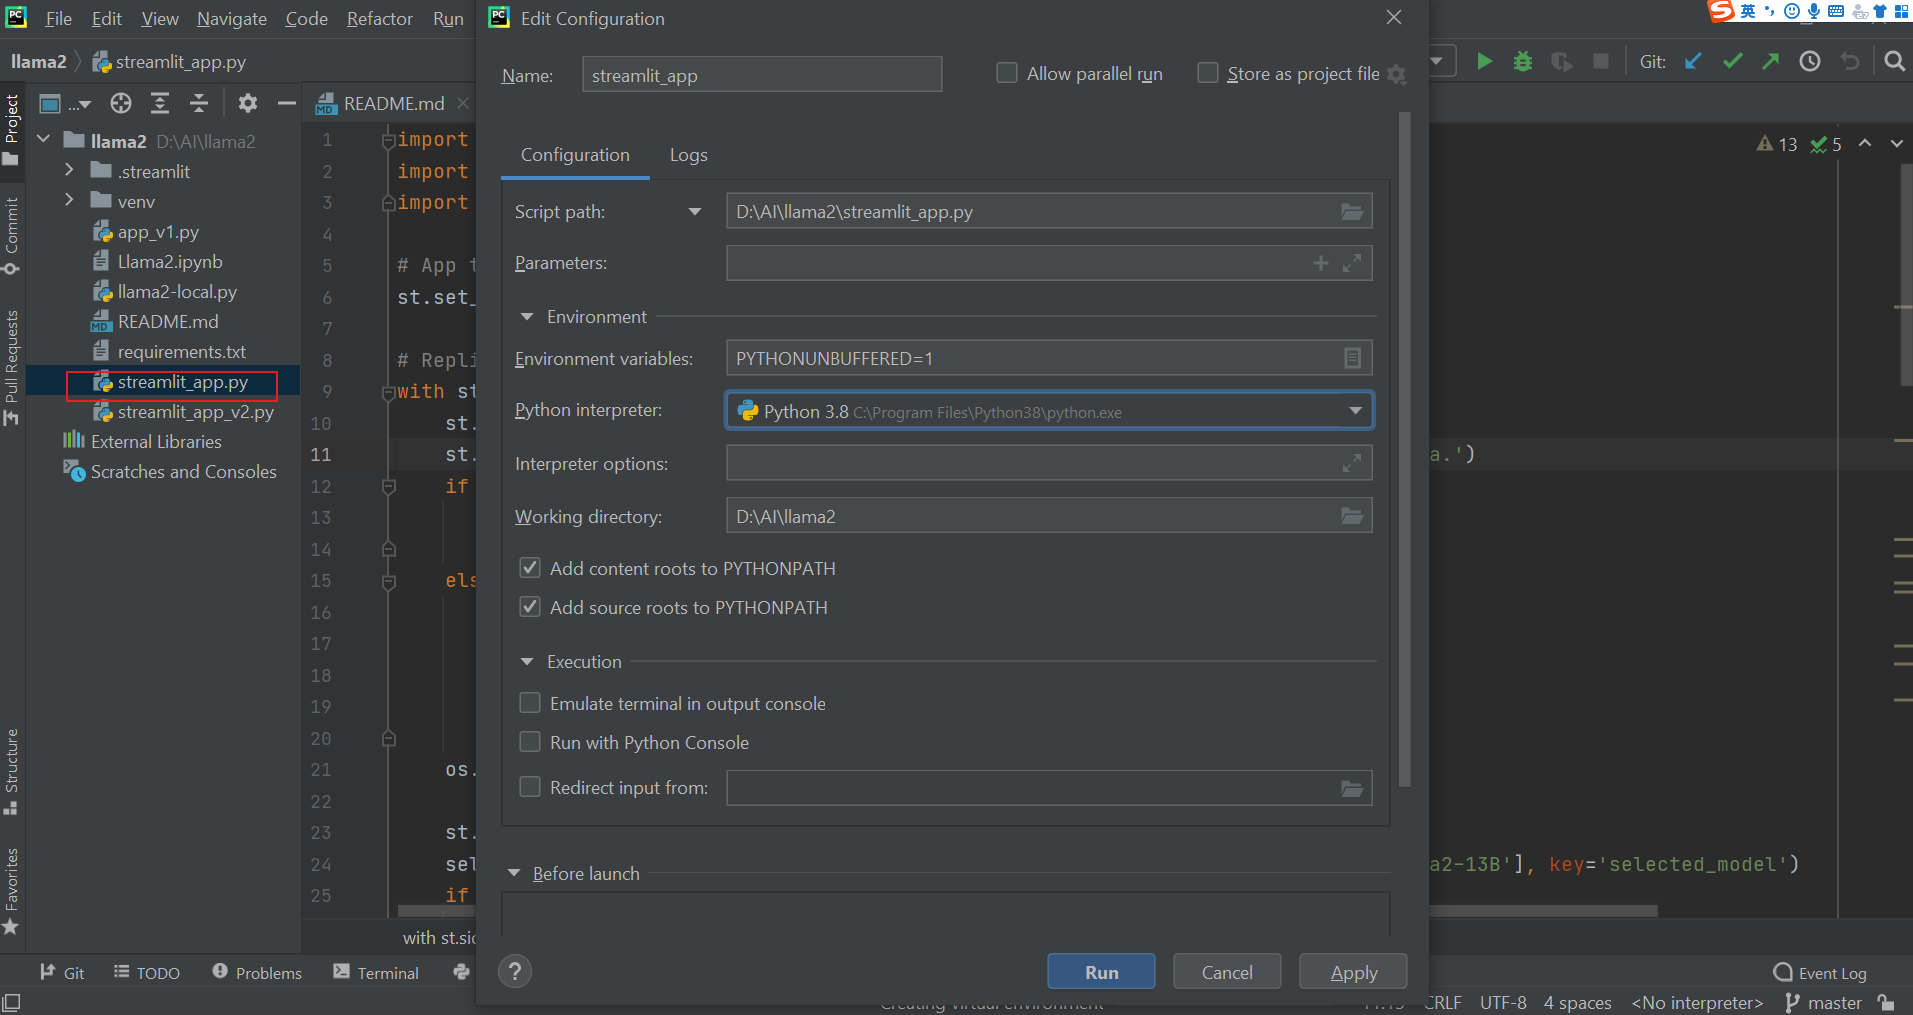Click the master branch widget
The image size is (1913, 1015).
(x=1824, y=1002)
